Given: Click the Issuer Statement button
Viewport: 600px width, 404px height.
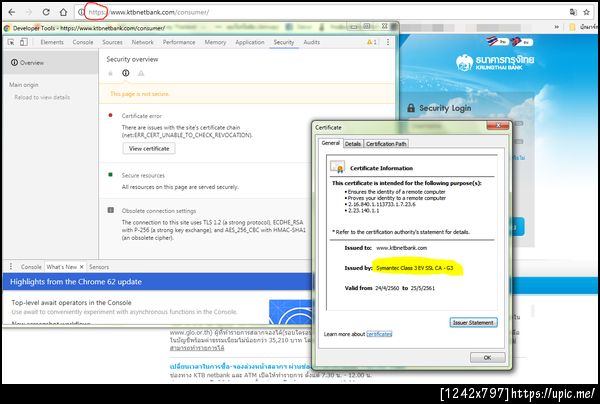Looking at the screenshot, I should pos(473,323).
